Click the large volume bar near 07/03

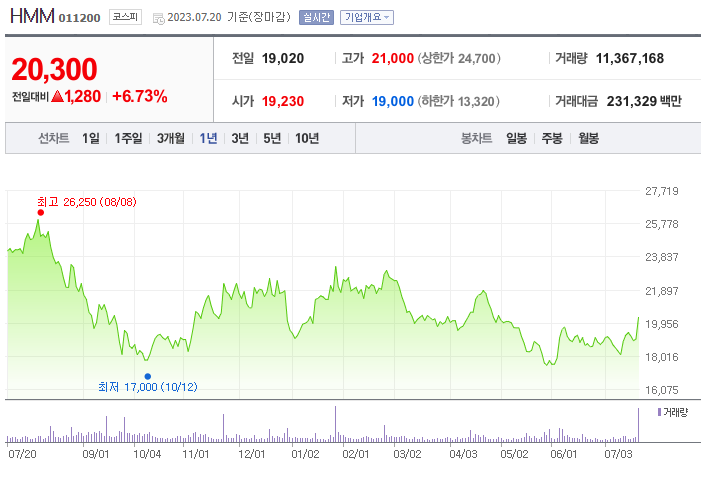(x=638, y=425)
